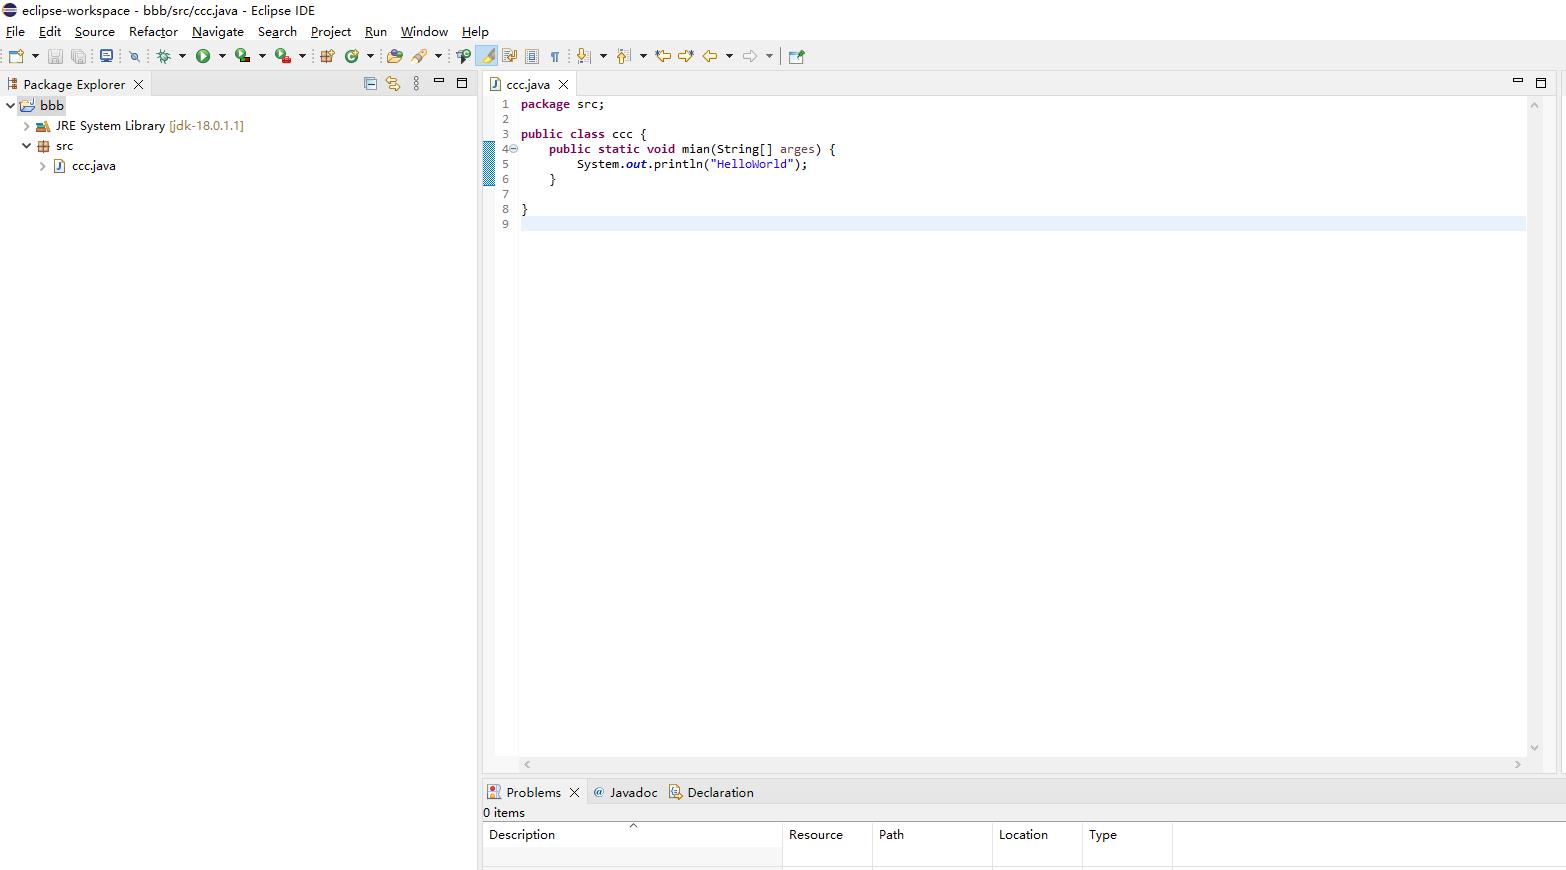1566x870 pixels.
Task: Run code with Coverage
Action: pos(247,56)
